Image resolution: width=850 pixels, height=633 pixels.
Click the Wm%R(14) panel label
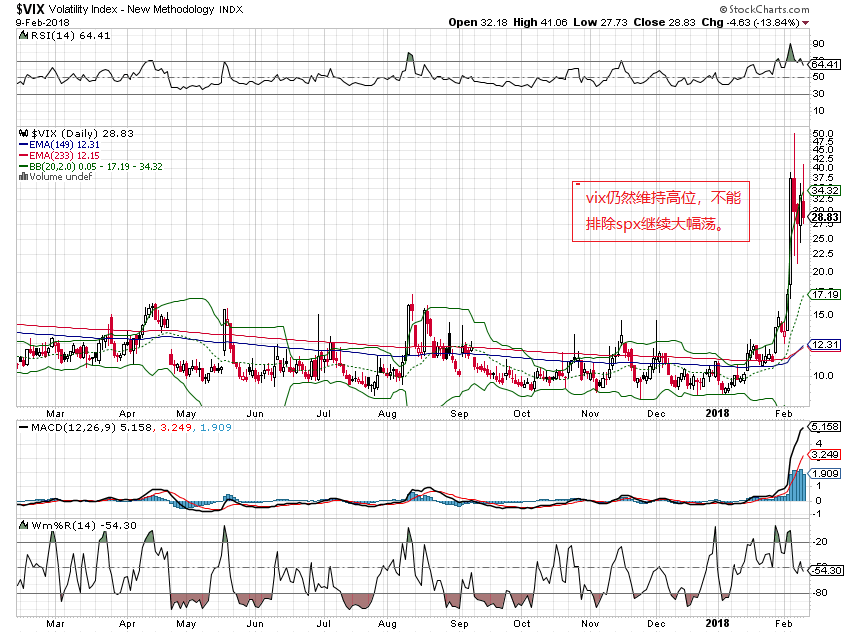(52, 523)
